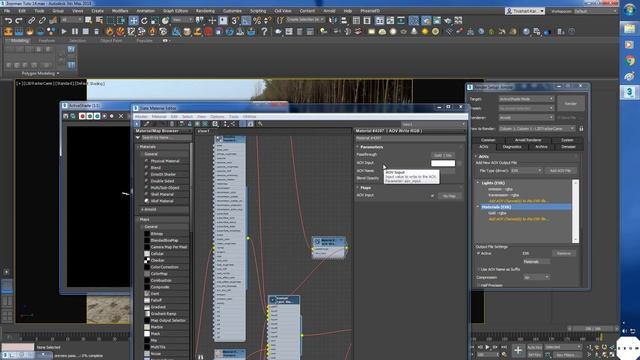Collapse the Materials (EXR) tree group
Image resolution: width=640 pixels, height=360 pixels.
pos(478,207)
